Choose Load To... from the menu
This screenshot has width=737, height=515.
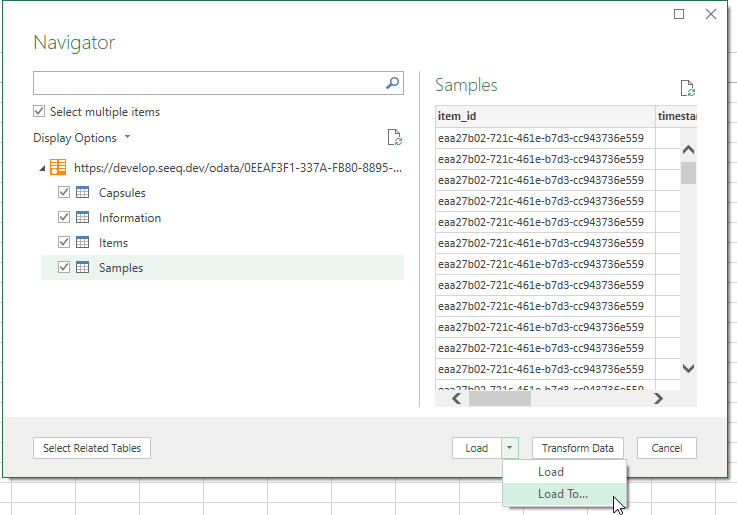[563, 494]
